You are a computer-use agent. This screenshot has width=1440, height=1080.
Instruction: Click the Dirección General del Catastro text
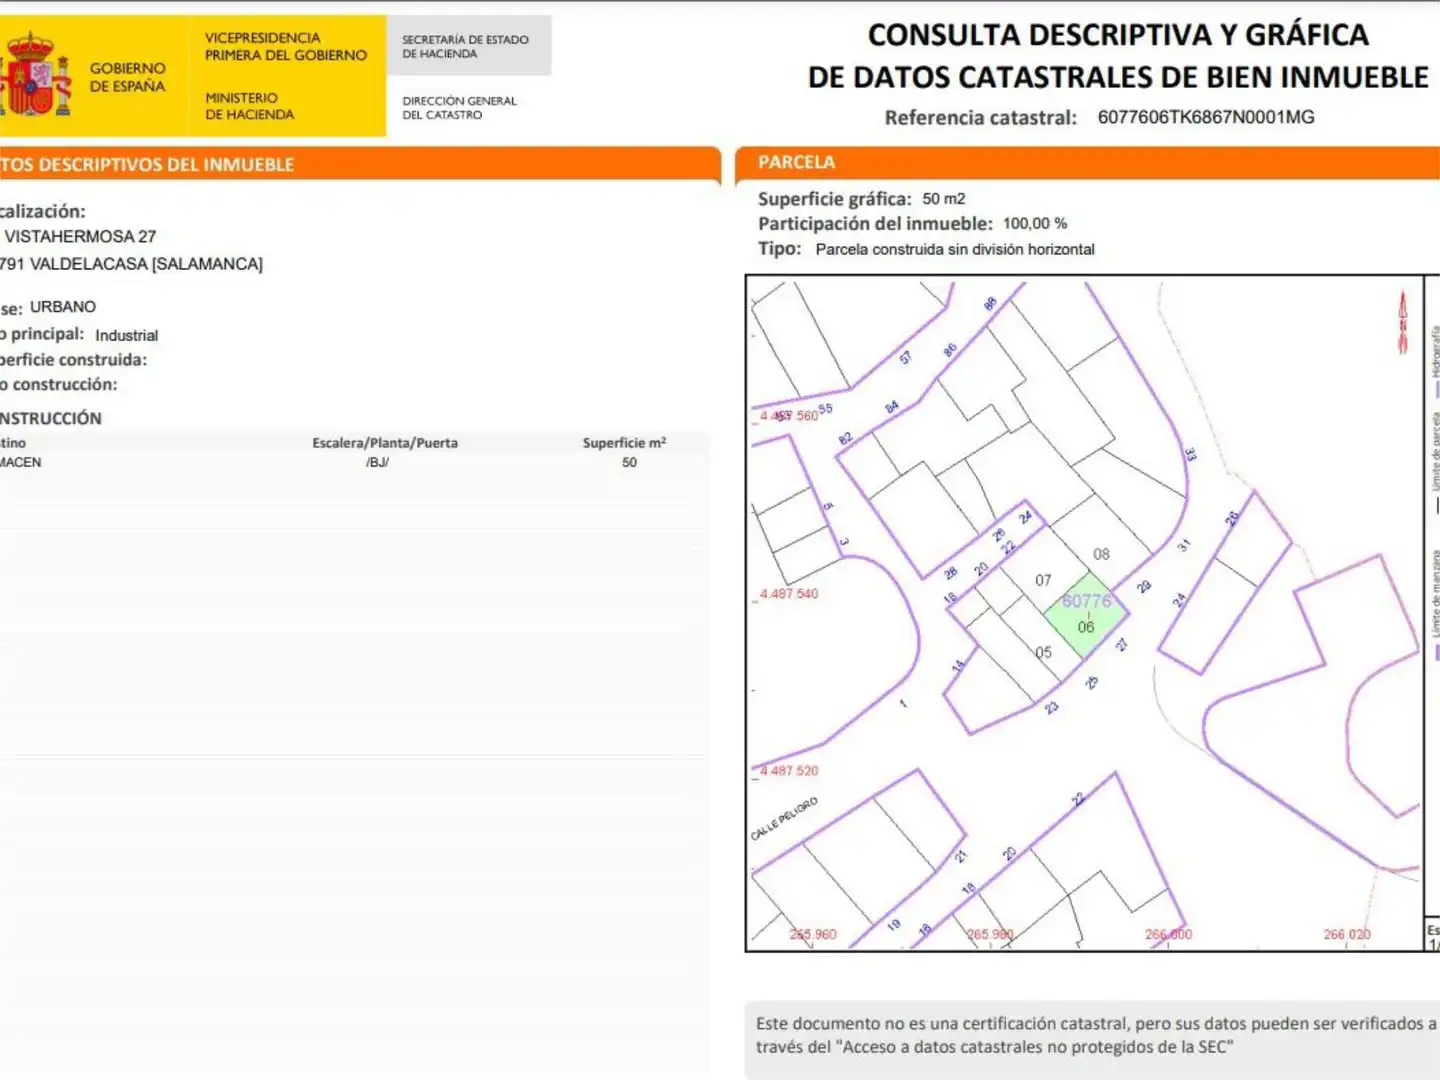pyautogui.click(x=459, y=108)
